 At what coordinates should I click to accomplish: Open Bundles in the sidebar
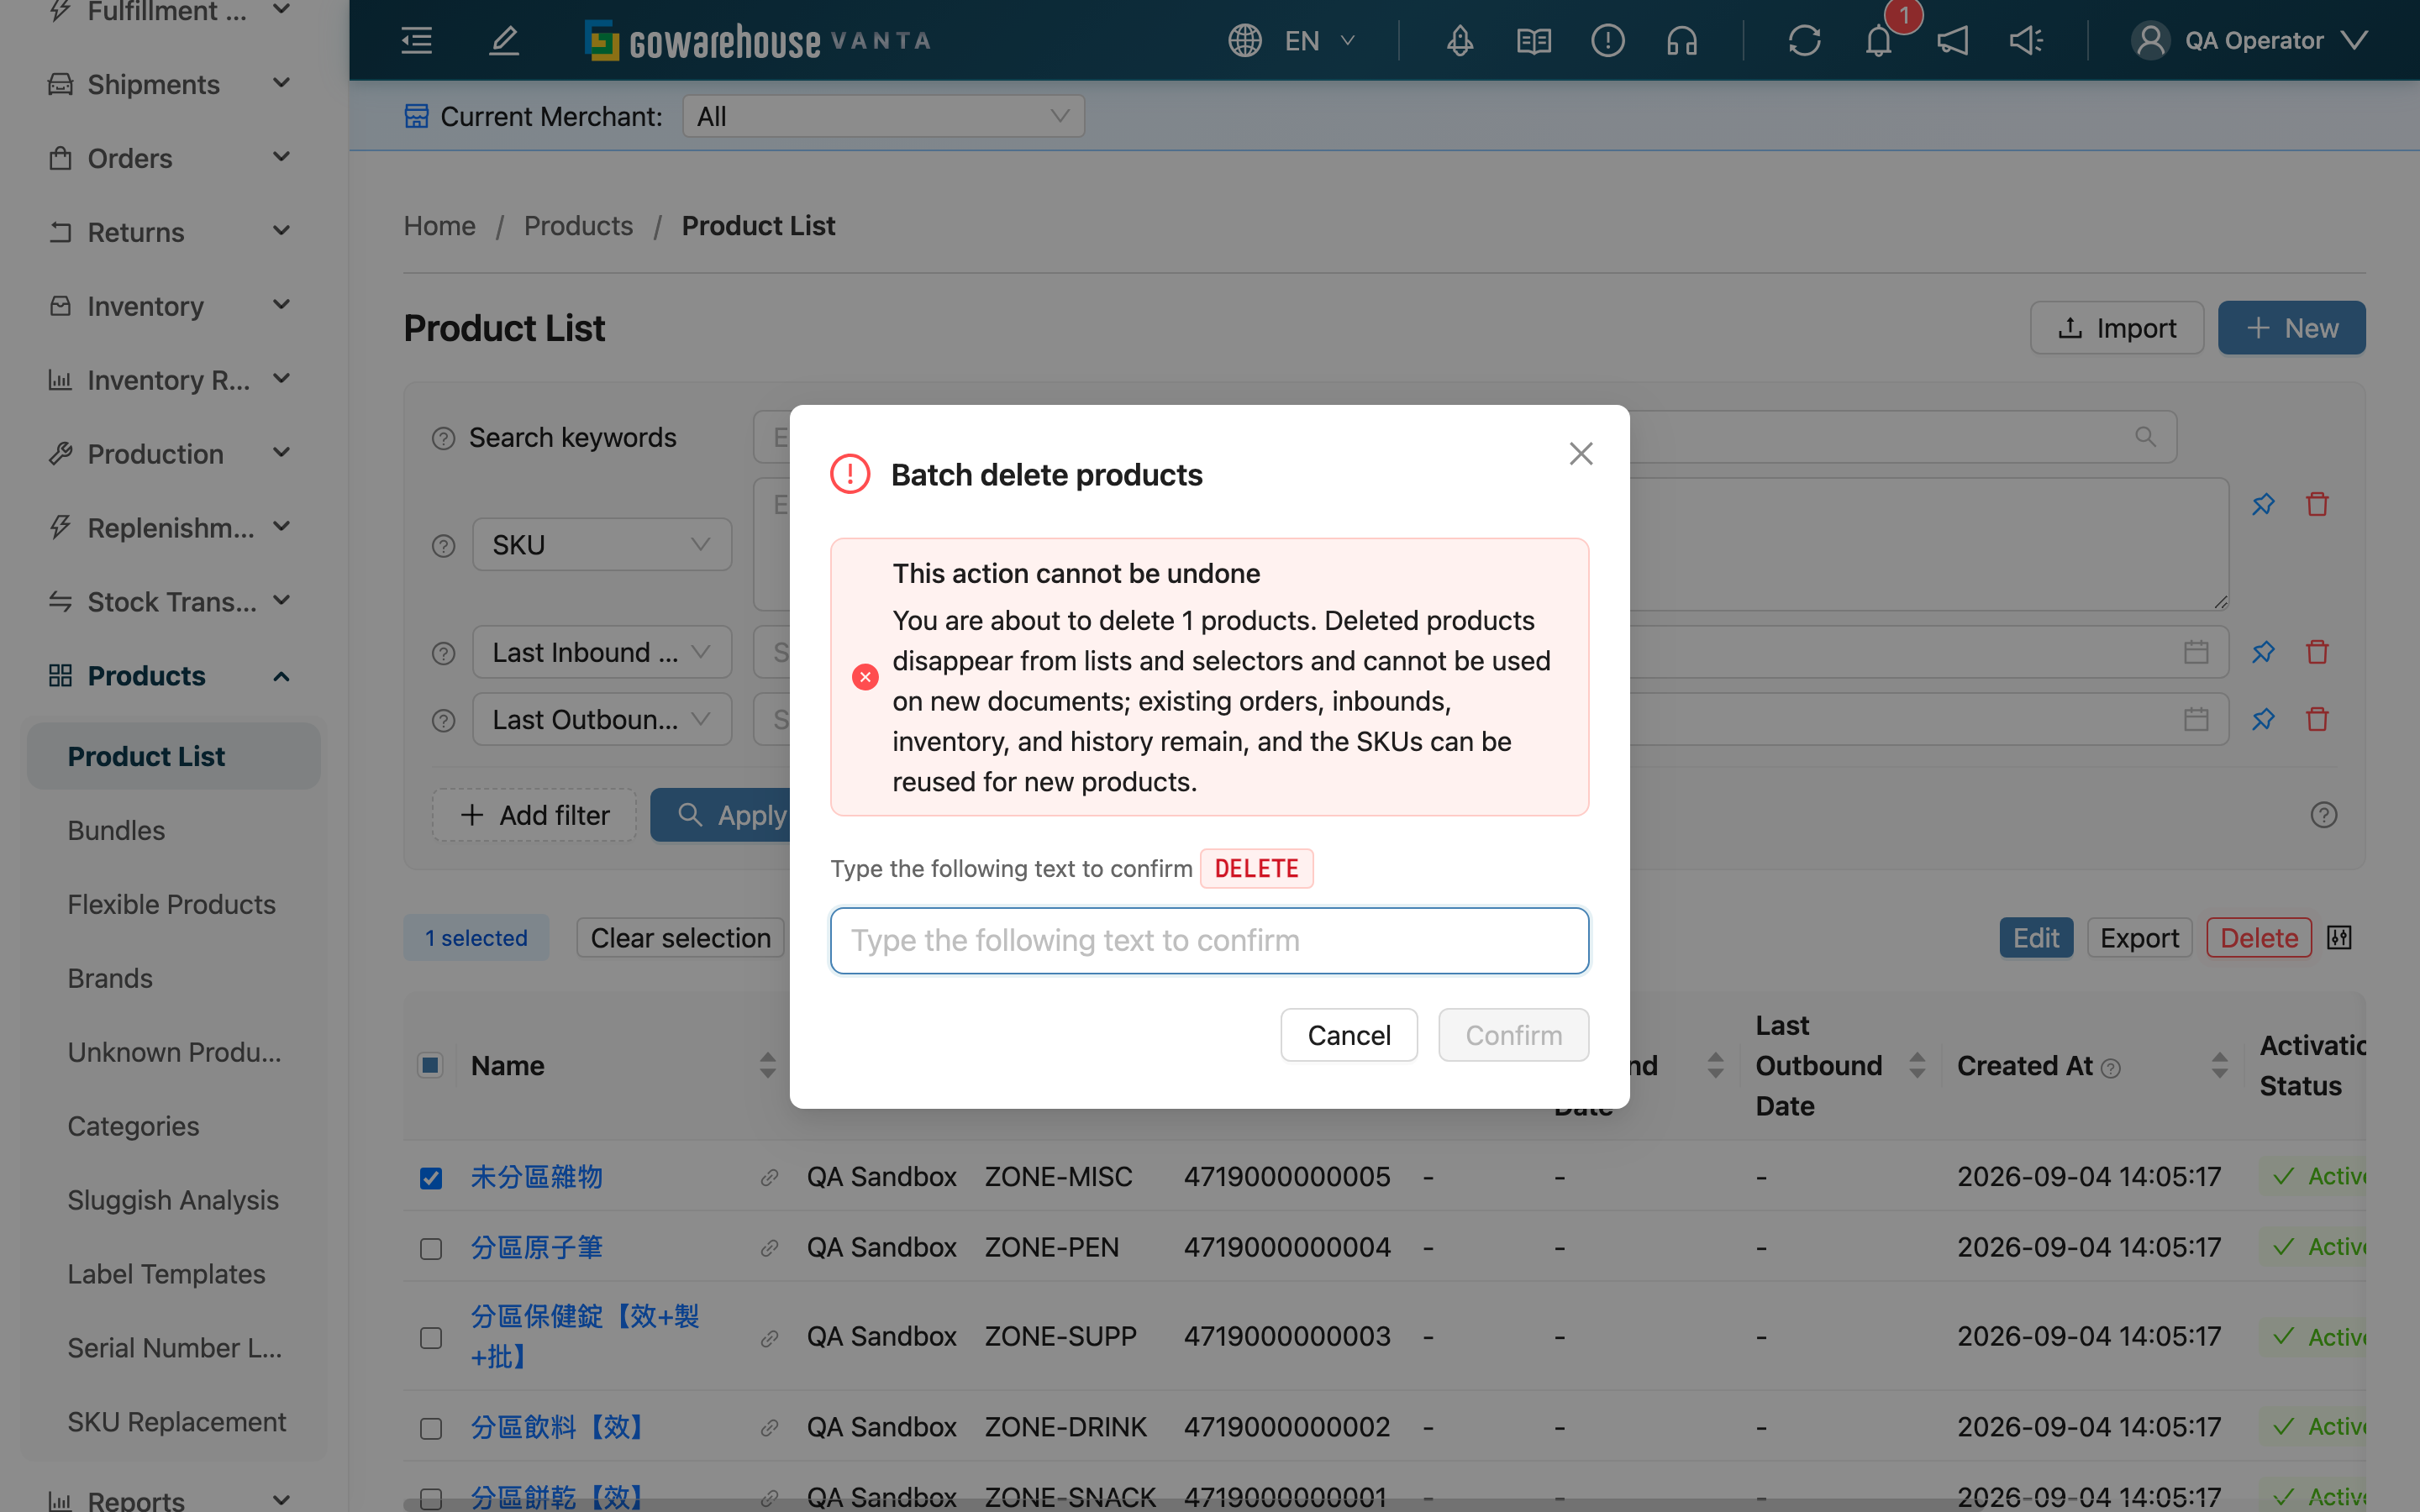coord(116,830)
